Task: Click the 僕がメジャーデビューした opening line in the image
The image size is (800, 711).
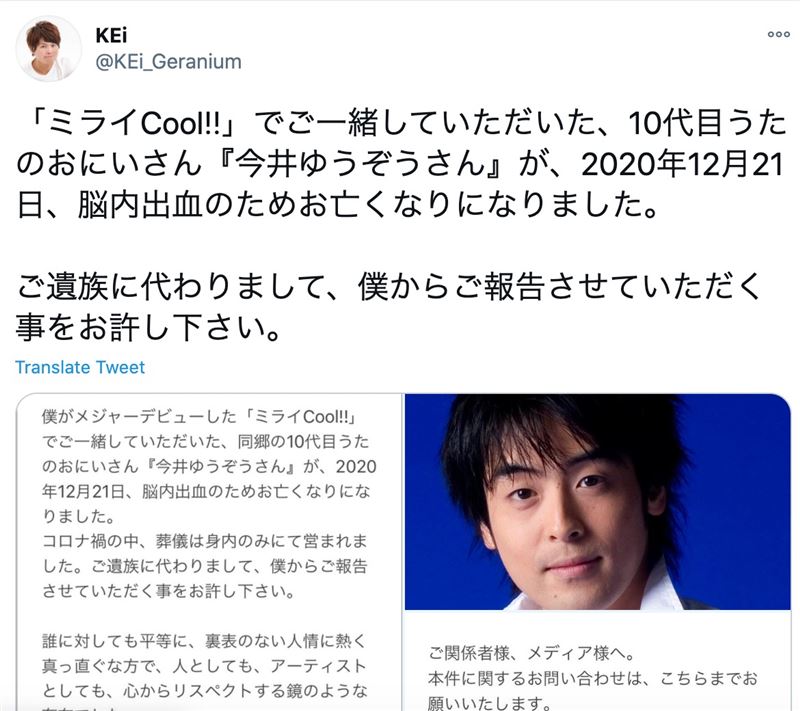Action: (x=199, y=417)
